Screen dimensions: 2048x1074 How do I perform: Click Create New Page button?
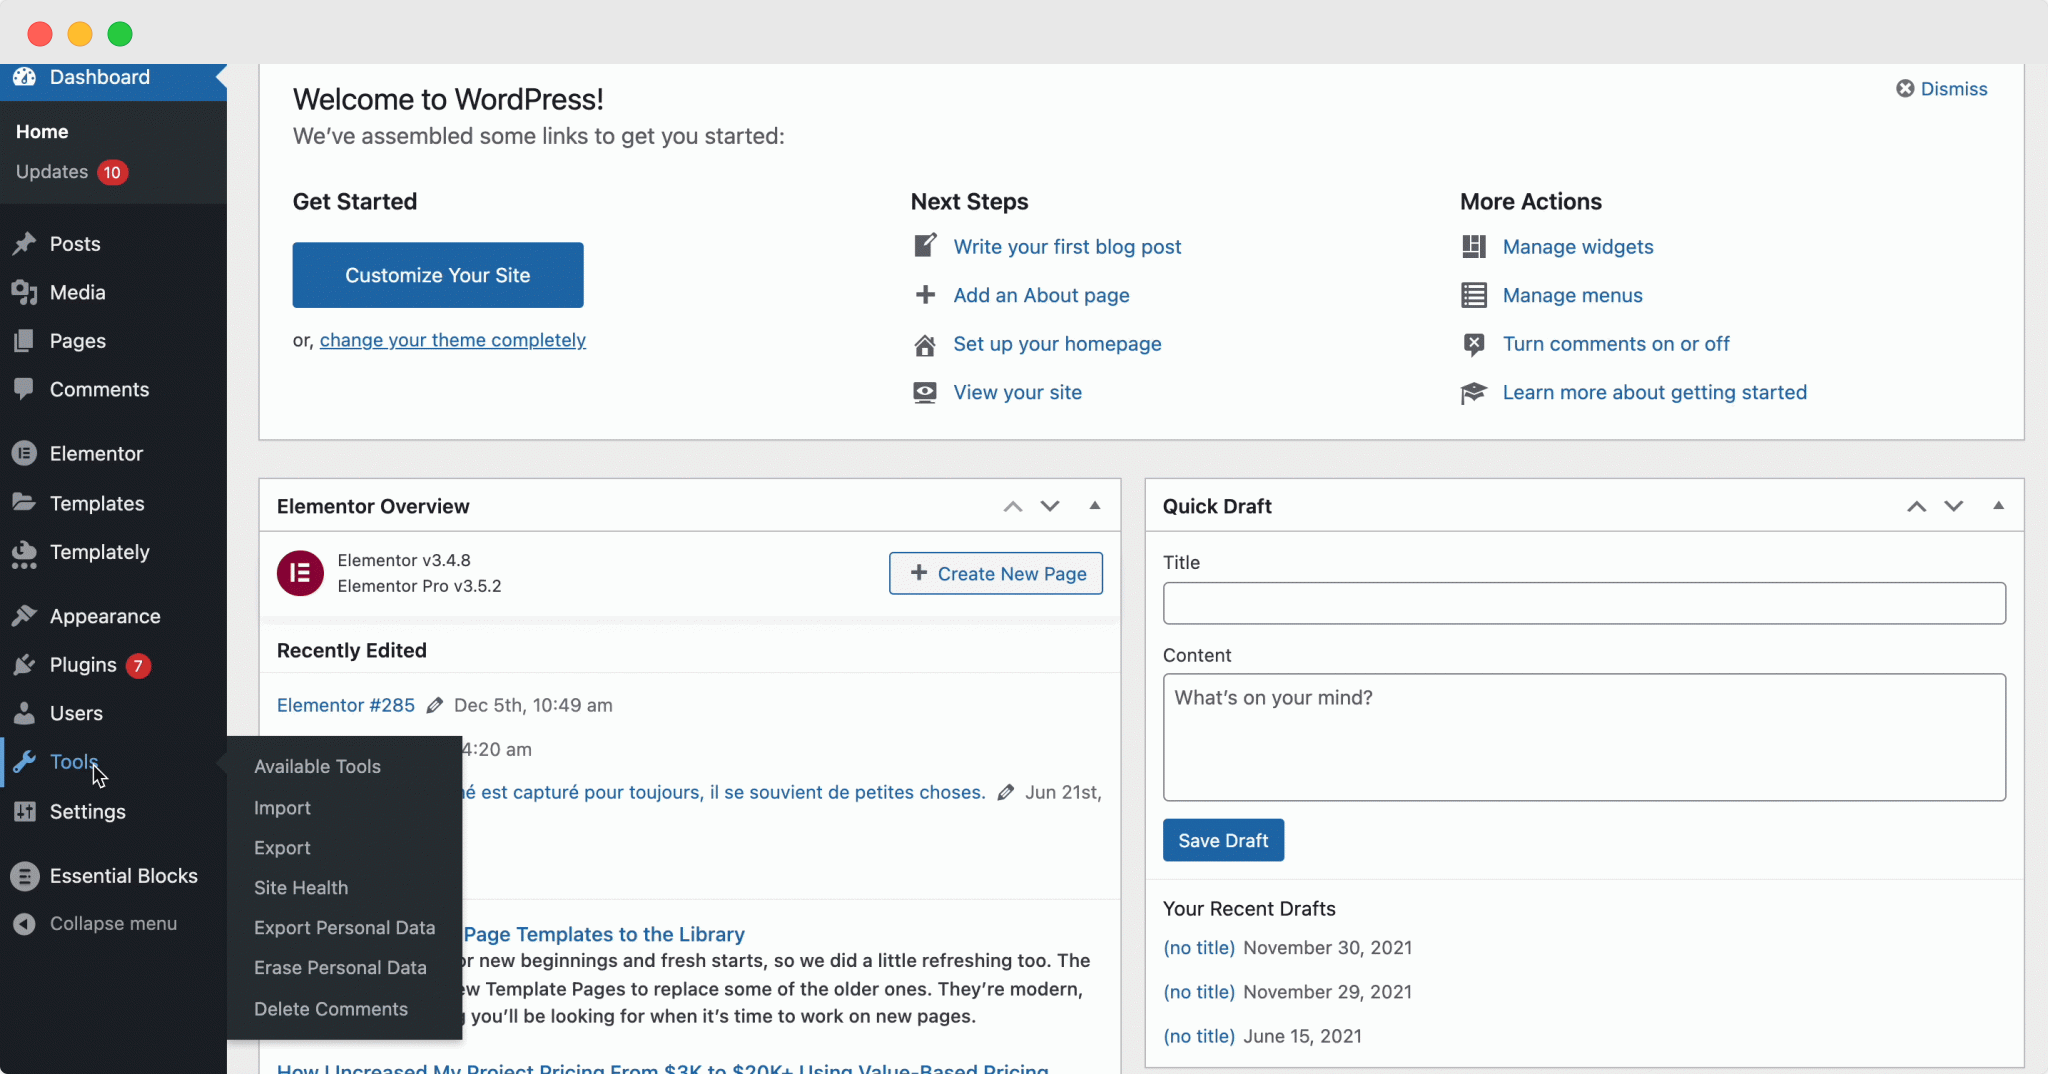coord(996,573)
